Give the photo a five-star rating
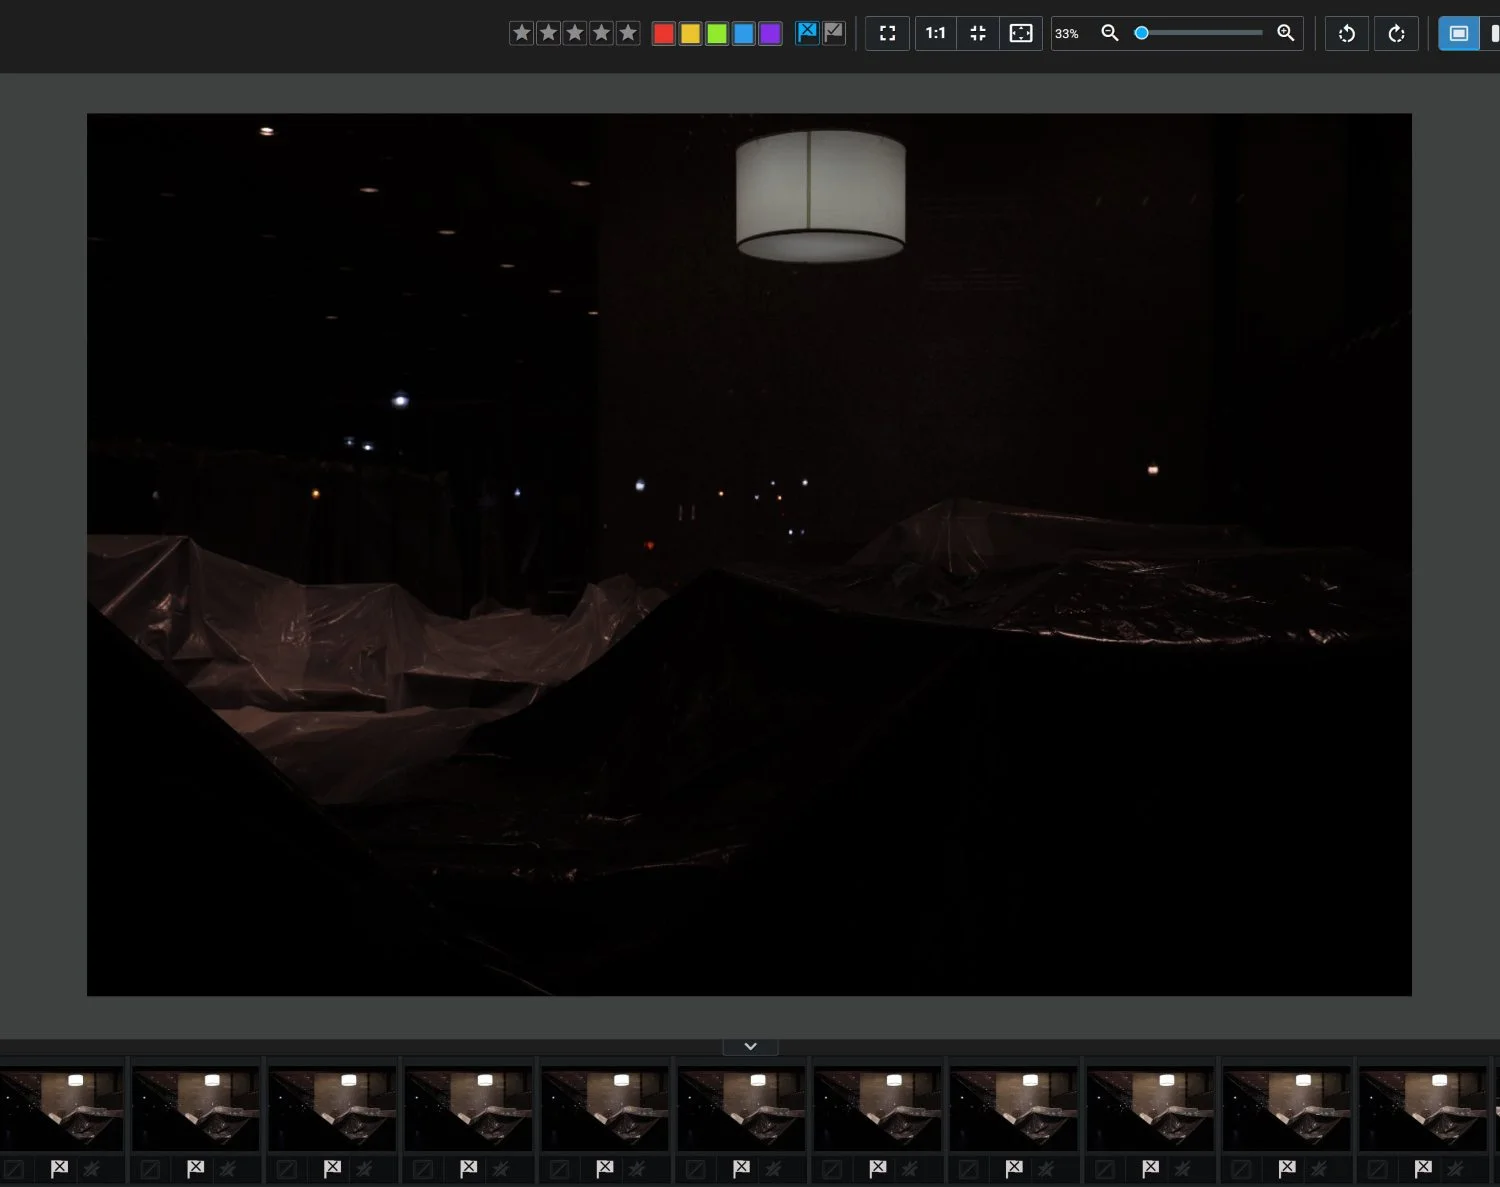The height and width of the screenshot is (1187, 1500). coord(627,33)
